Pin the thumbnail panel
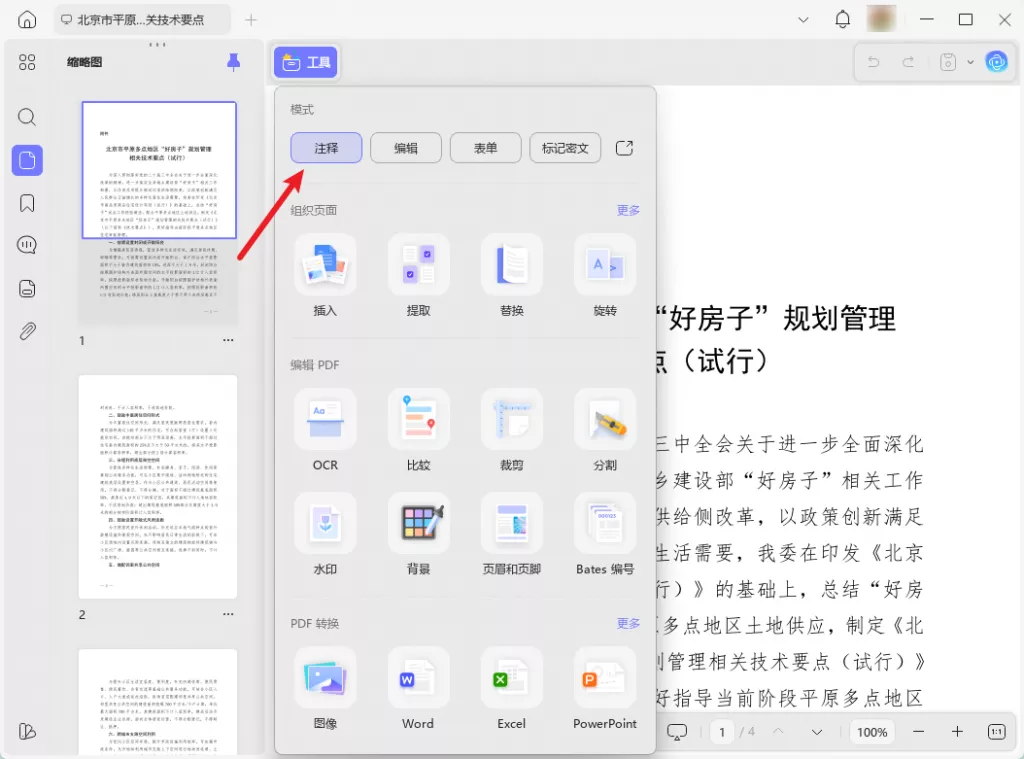 tap(233, 62)
